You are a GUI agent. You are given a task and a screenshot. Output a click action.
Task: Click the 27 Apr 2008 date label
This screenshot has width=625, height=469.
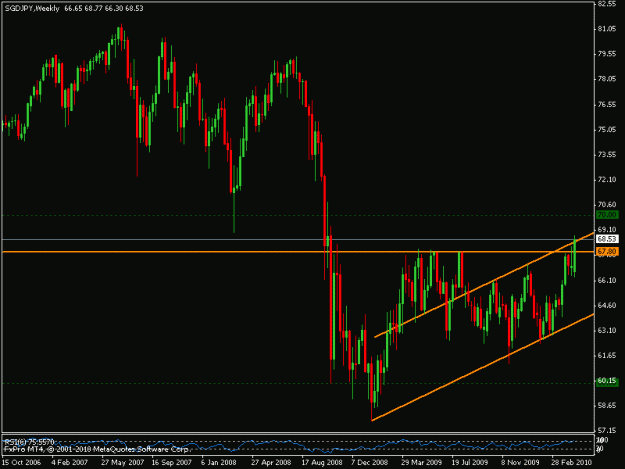click(271, 463)
